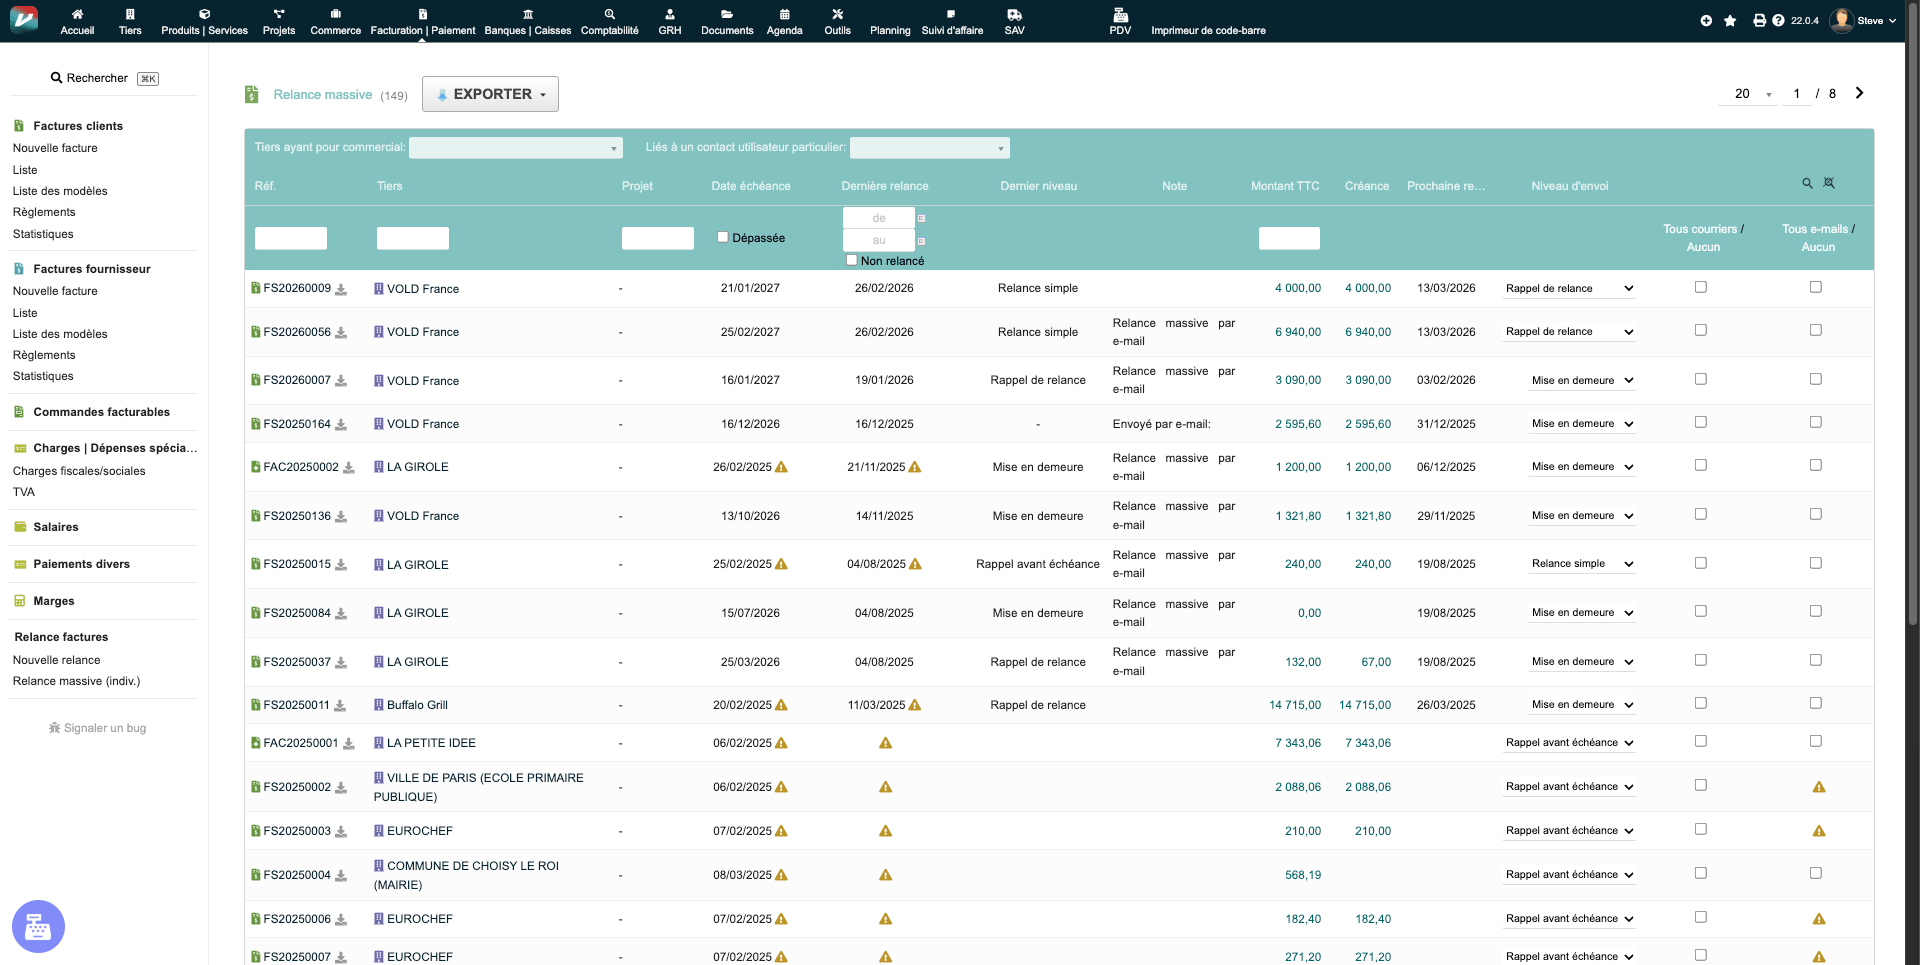Open the Facturation | Paiement menu
The image size is (1920, 965).
click(x=422, y=21)
